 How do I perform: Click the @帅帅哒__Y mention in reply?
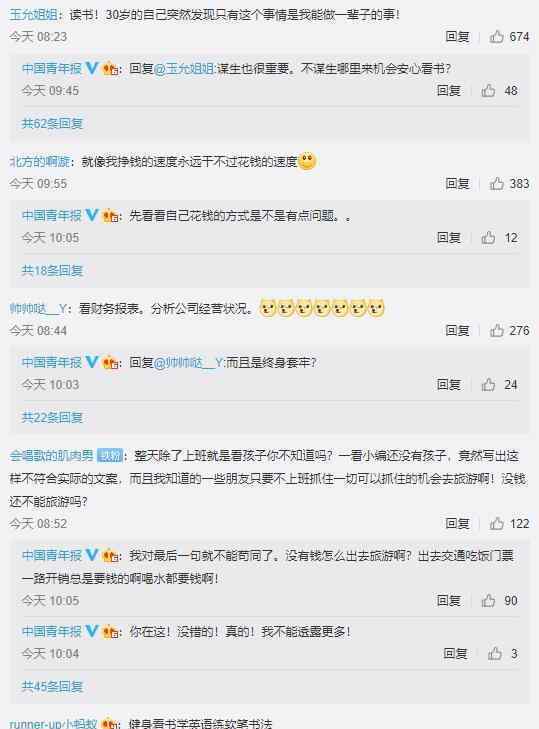[188, 363]
